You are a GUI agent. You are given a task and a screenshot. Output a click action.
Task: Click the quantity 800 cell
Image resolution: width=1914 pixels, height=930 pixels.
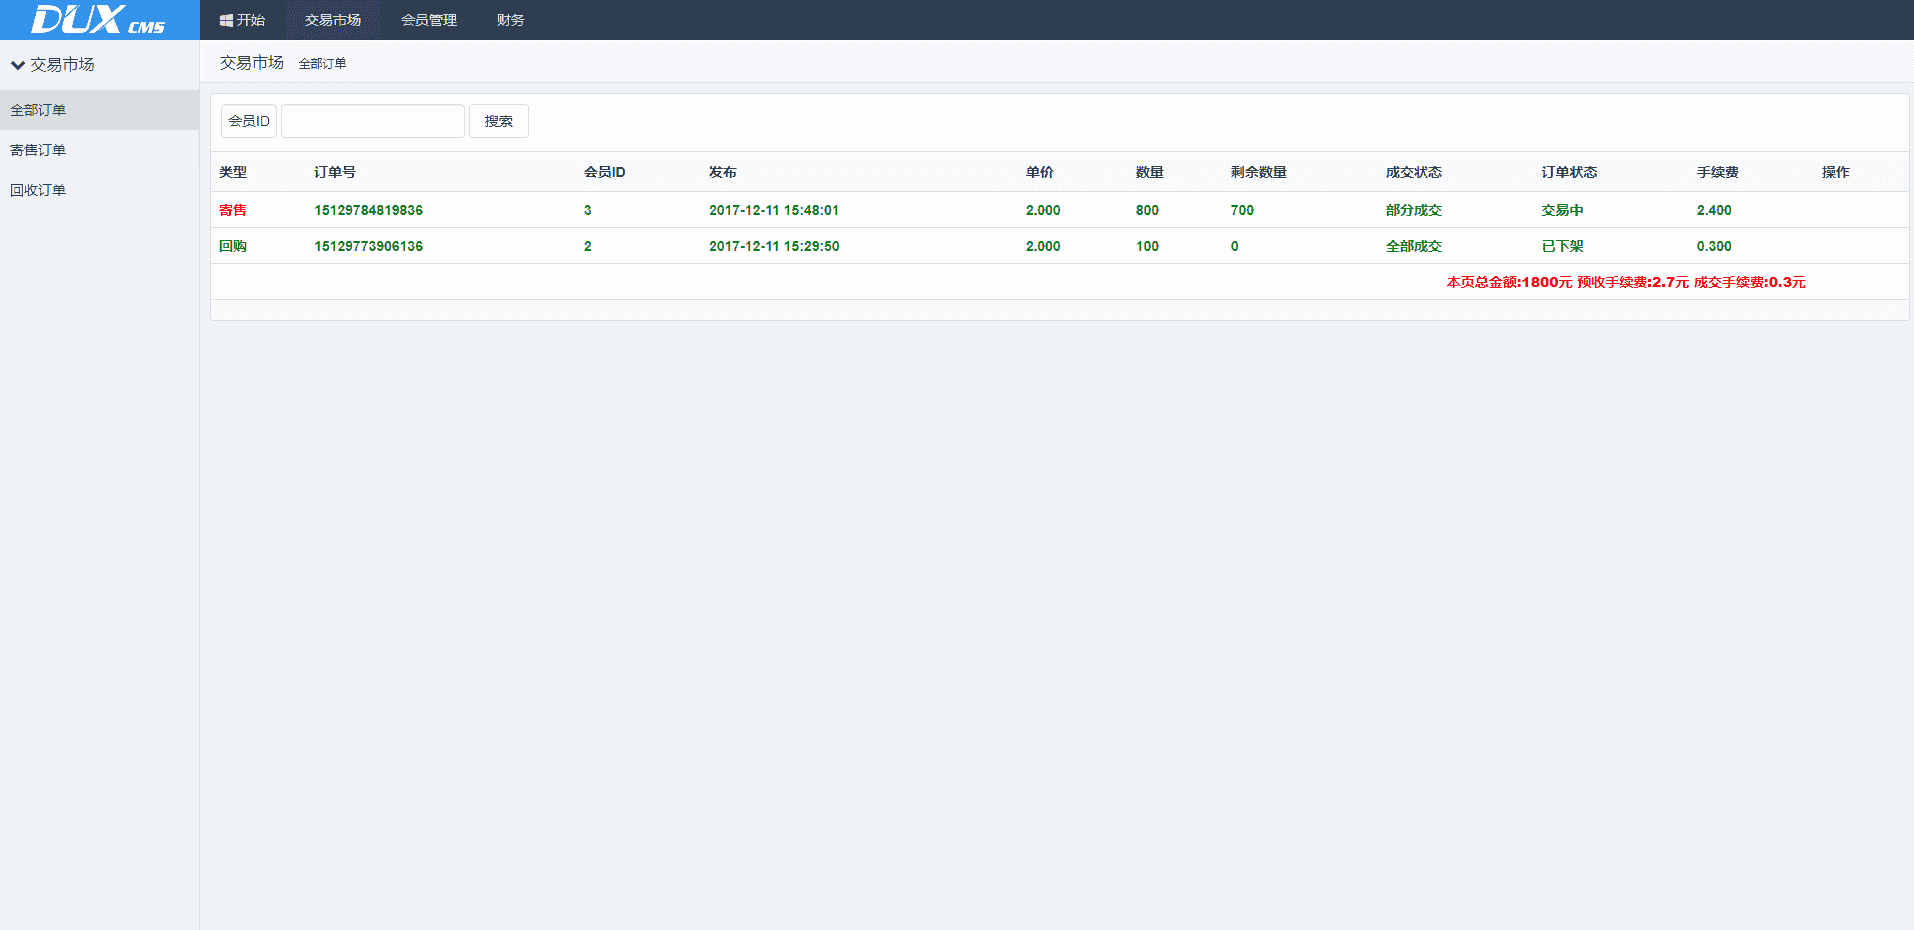[x=1147, y=210]
